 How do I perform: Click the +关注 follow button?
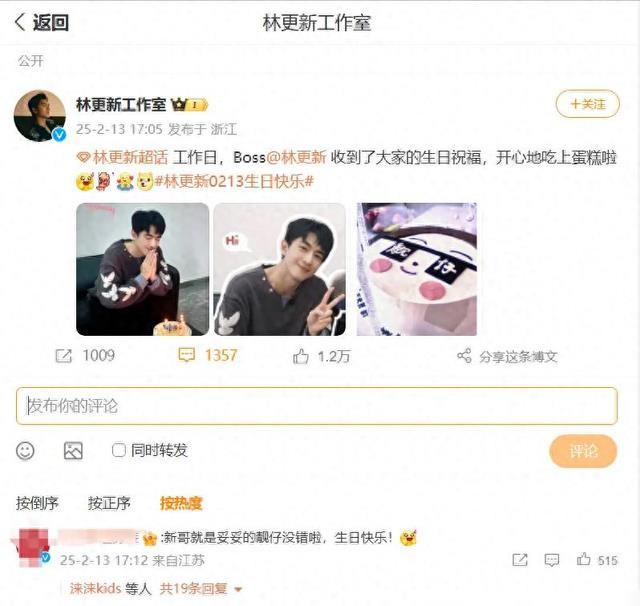(587, 104)
